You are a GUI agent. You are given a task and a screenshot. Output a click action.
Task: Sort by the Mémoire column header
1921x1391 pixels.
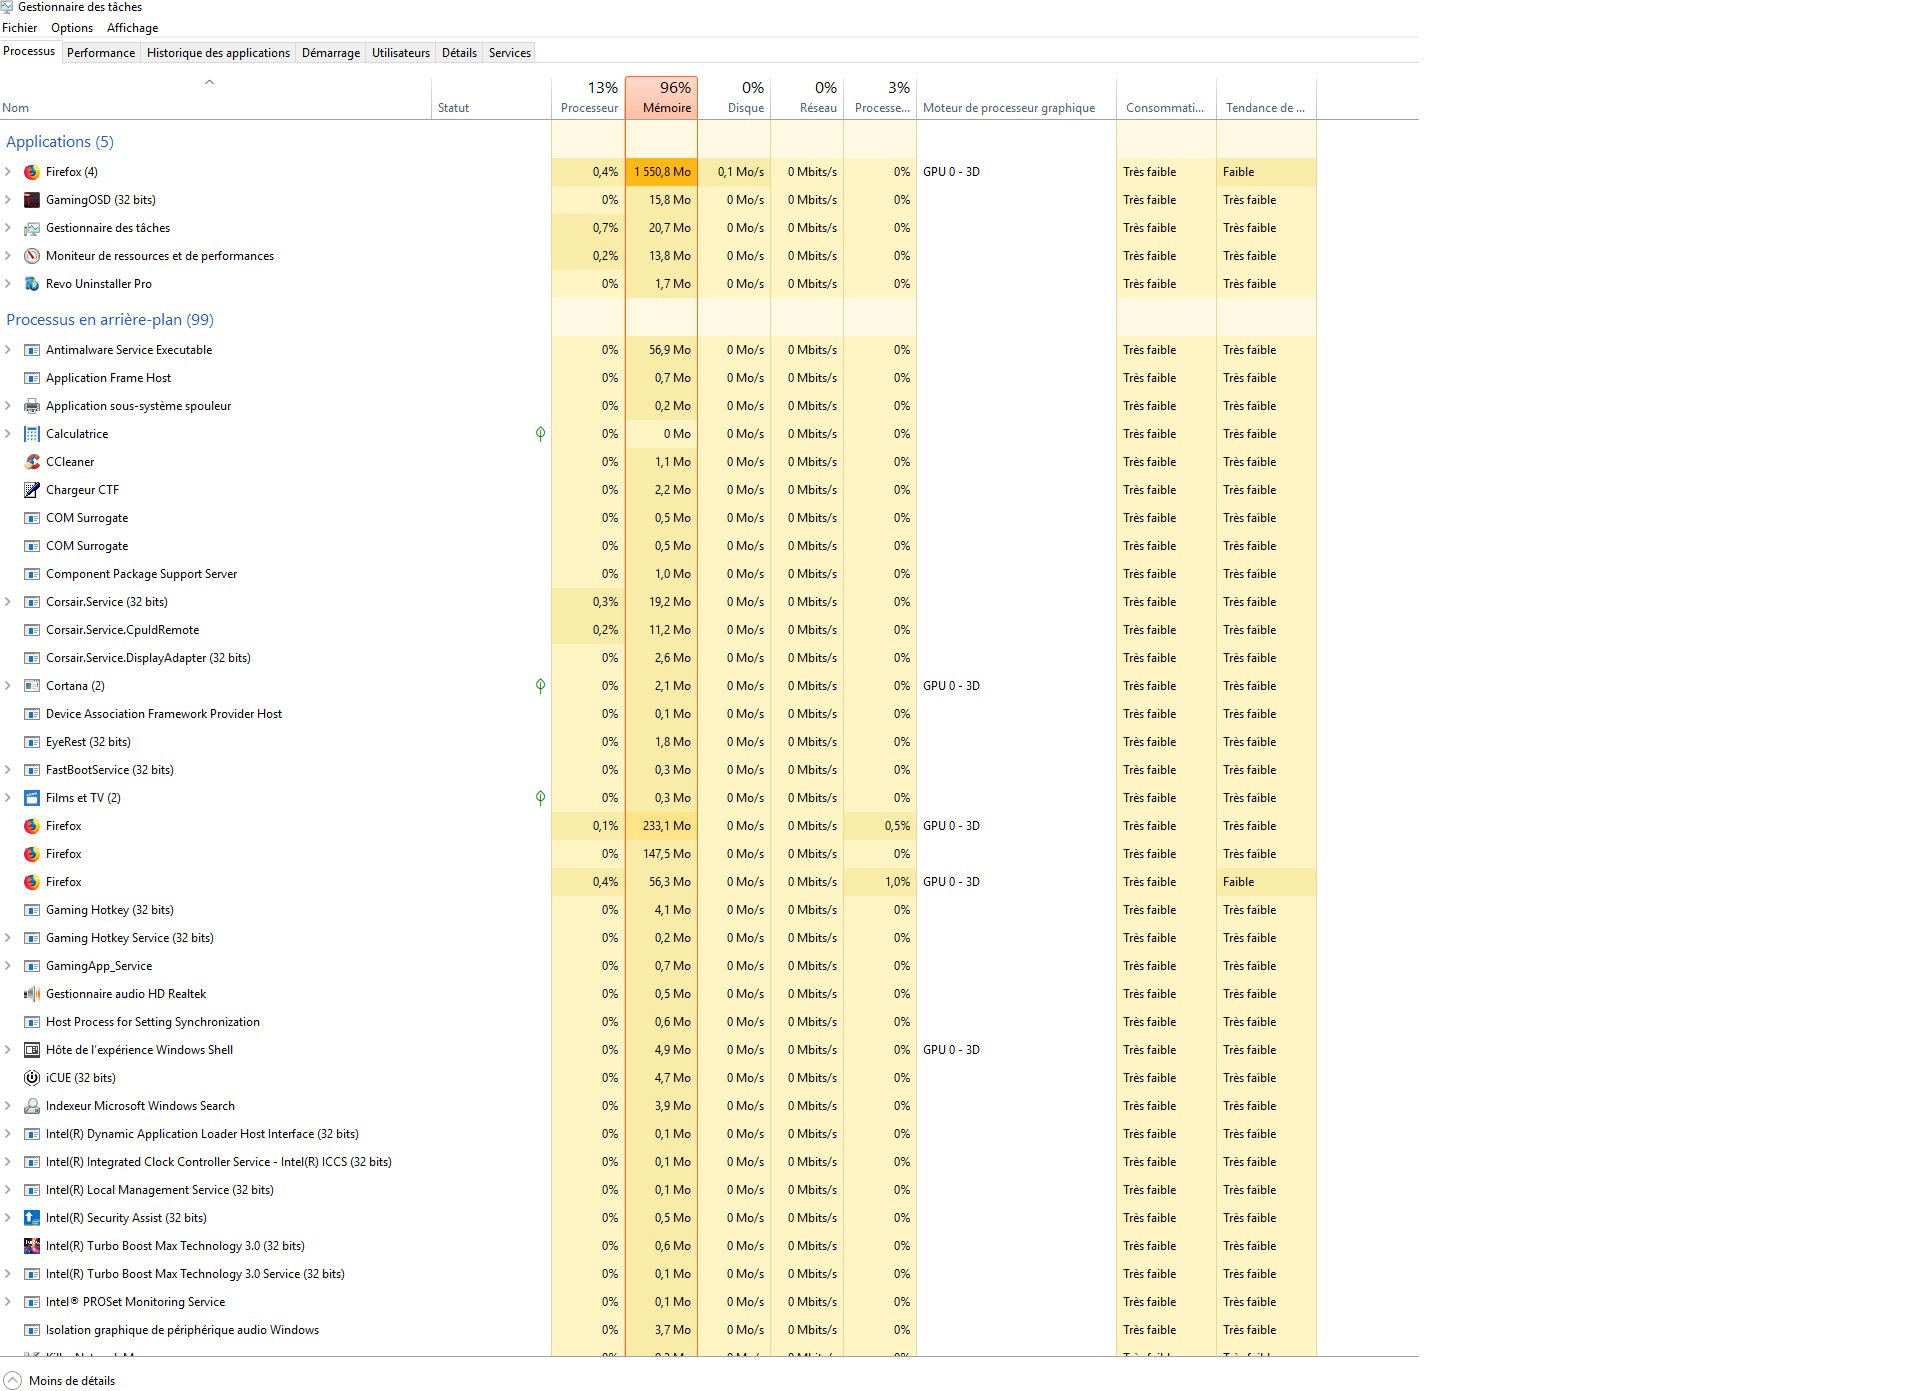[x=661, y=98]
